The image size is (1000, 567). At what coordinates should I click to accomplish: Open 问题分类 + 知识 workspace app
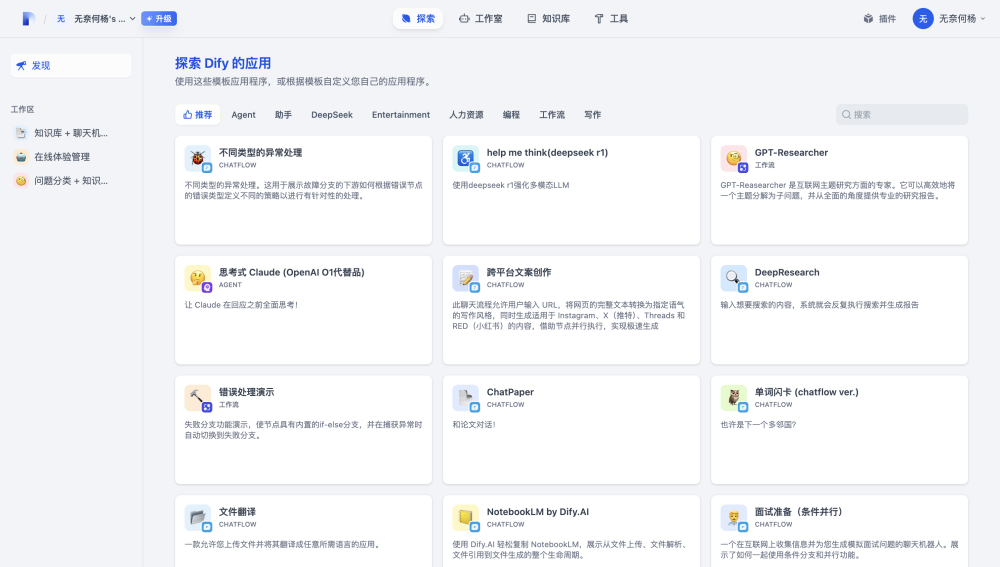[71, 180]
